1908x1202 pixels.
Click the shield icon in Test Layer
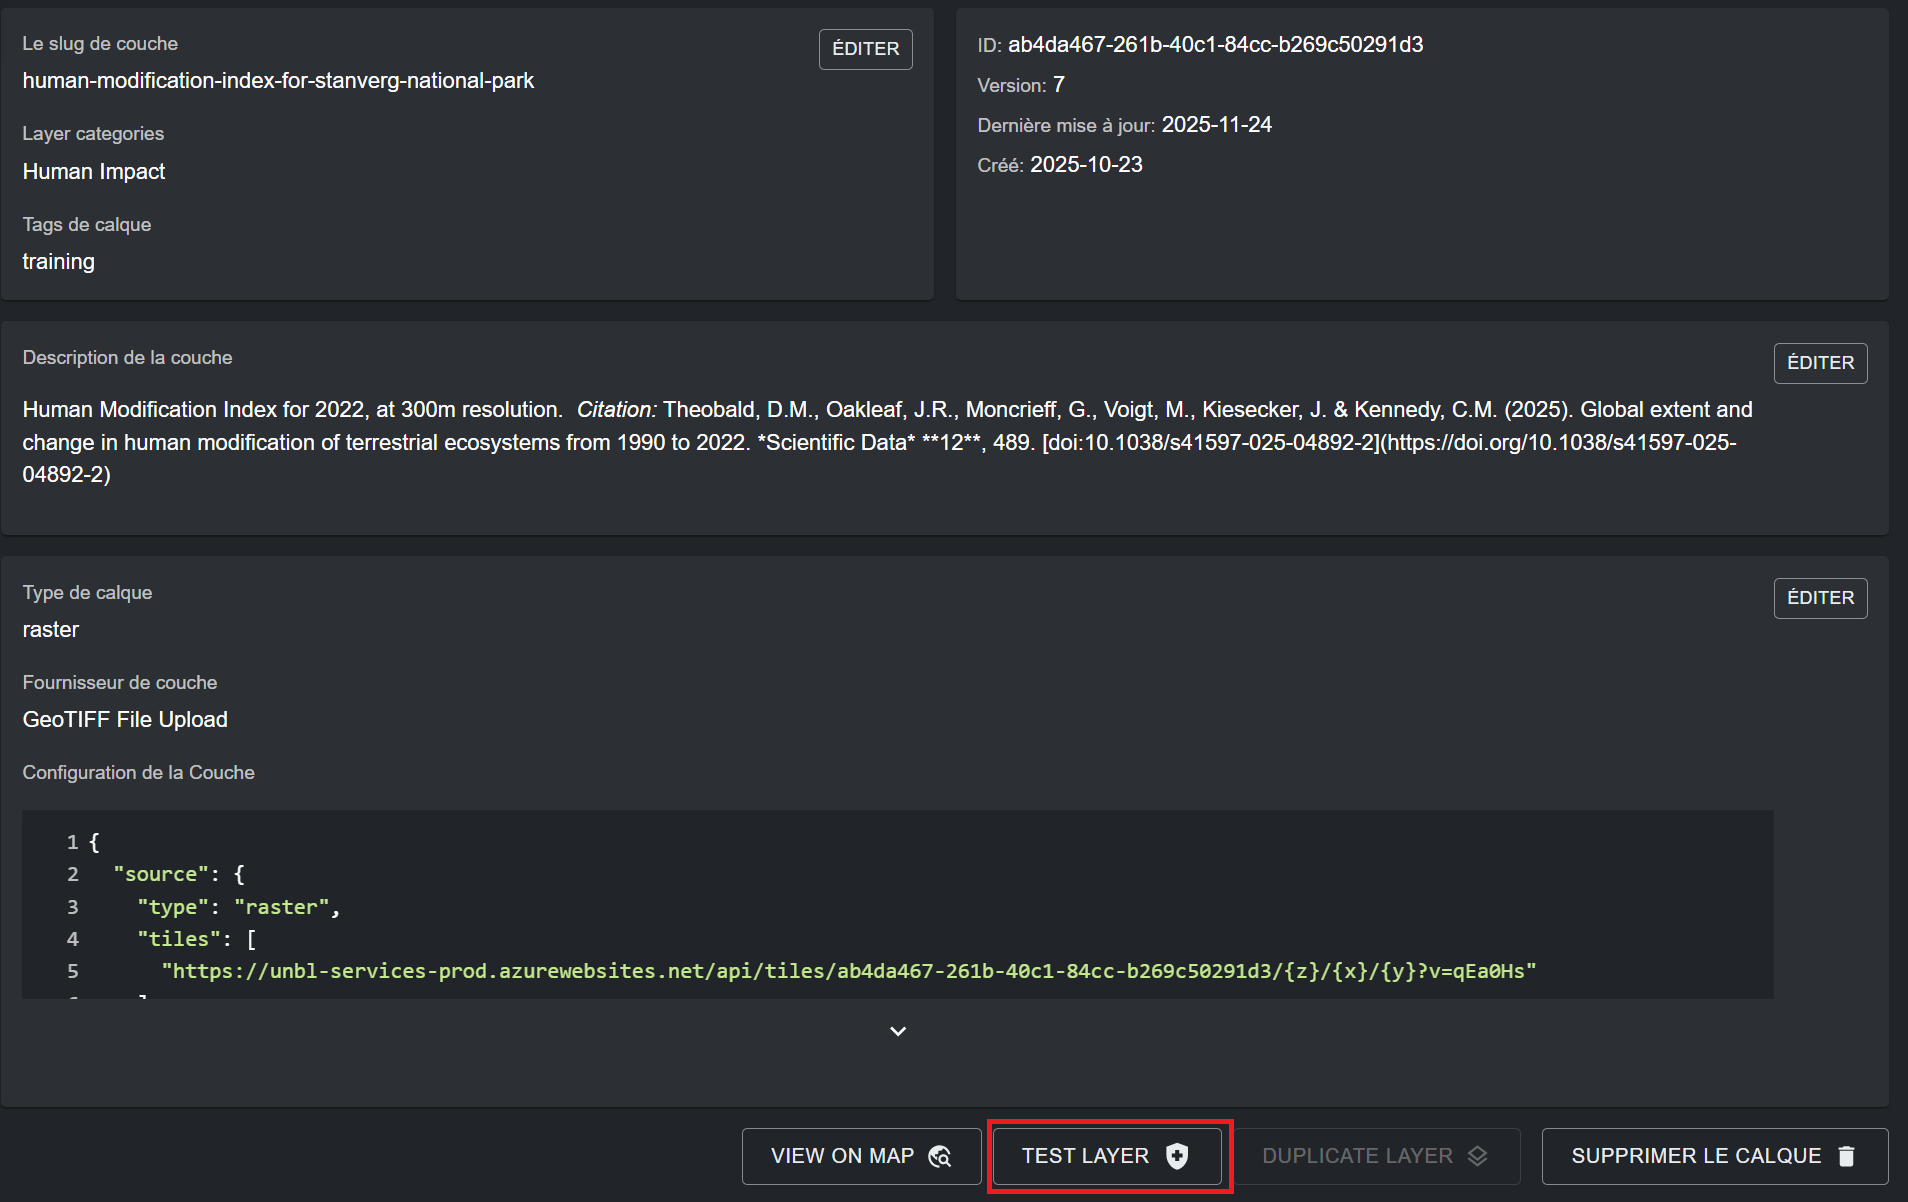pyautogui.click(x=1177, y=1156)
